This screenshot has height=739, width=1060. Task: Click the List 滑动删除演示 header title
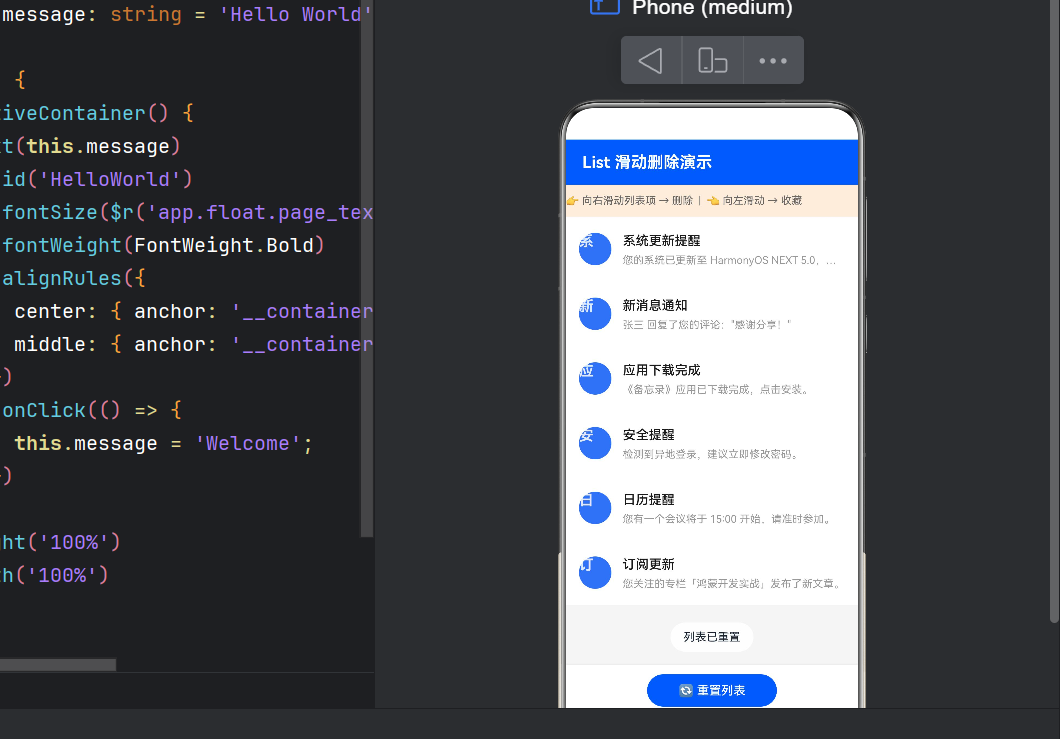pyautogui.click(x=647, y=162)
